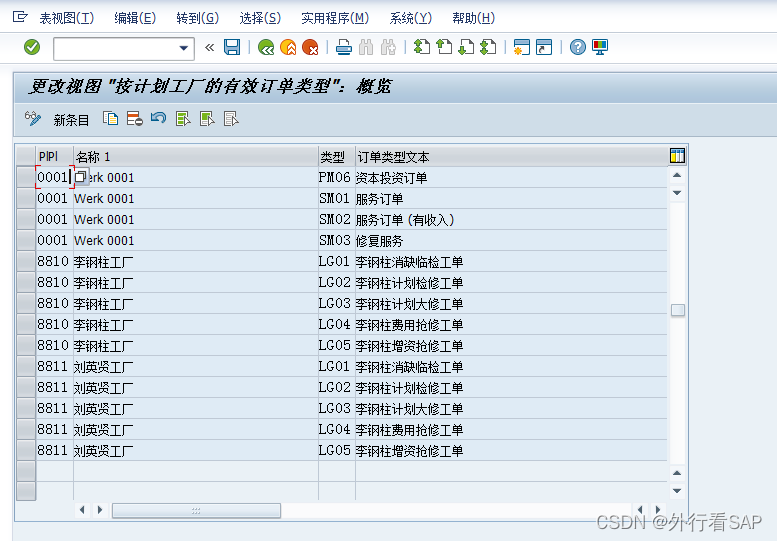Click the Deselect All icon
Viewport: 777px width, 541px height.
pyautogui.click(x=231, y=119)
